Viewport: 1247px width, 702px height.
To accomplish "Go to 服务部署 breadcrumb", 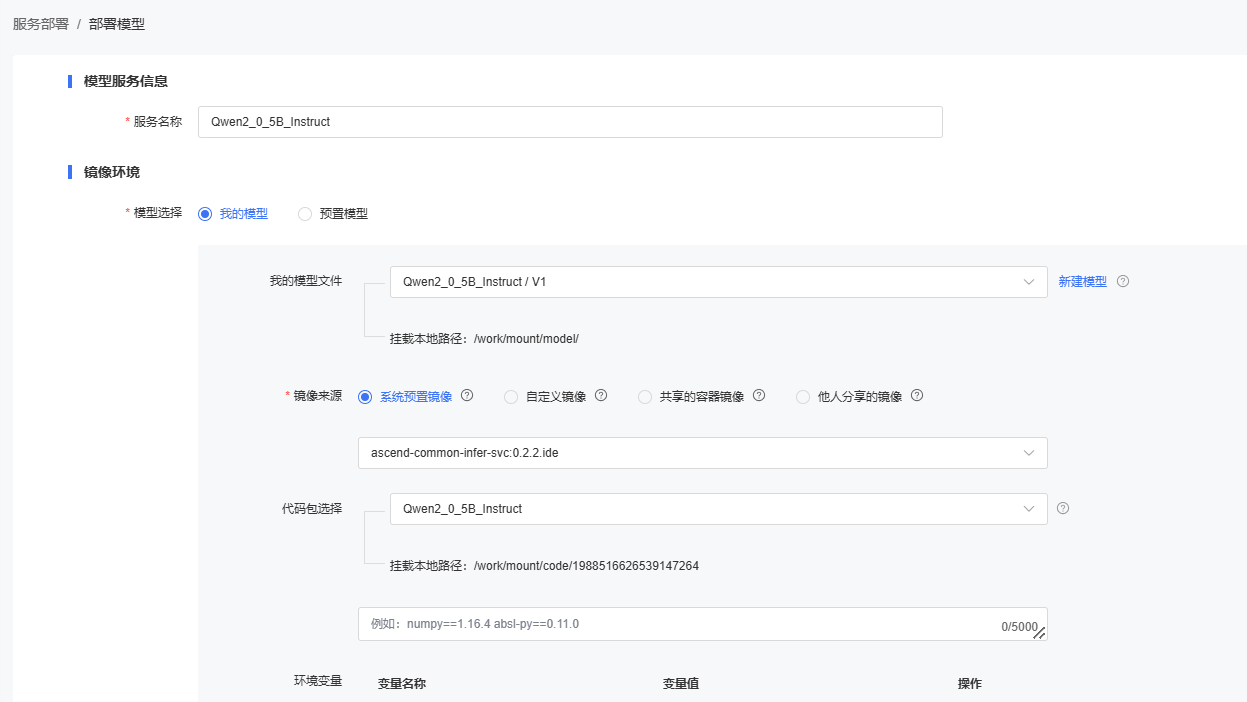I will pos(41,24).
